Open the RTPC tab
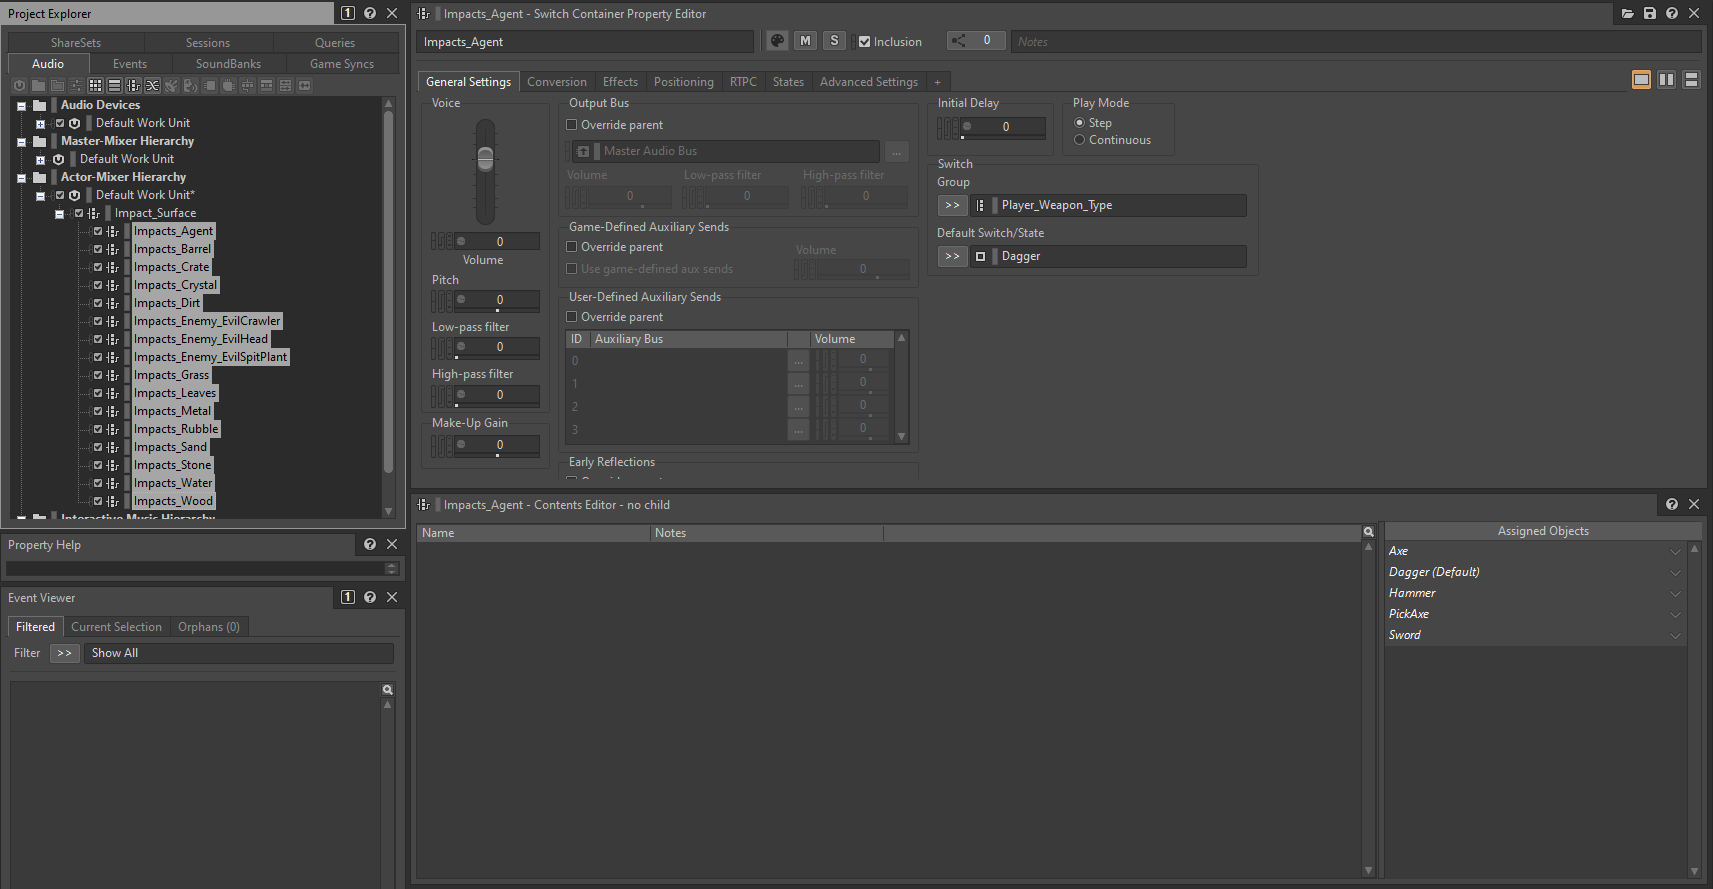This screenshot has width=1713, height=889. pyautogui.click(x=743, y=82)
